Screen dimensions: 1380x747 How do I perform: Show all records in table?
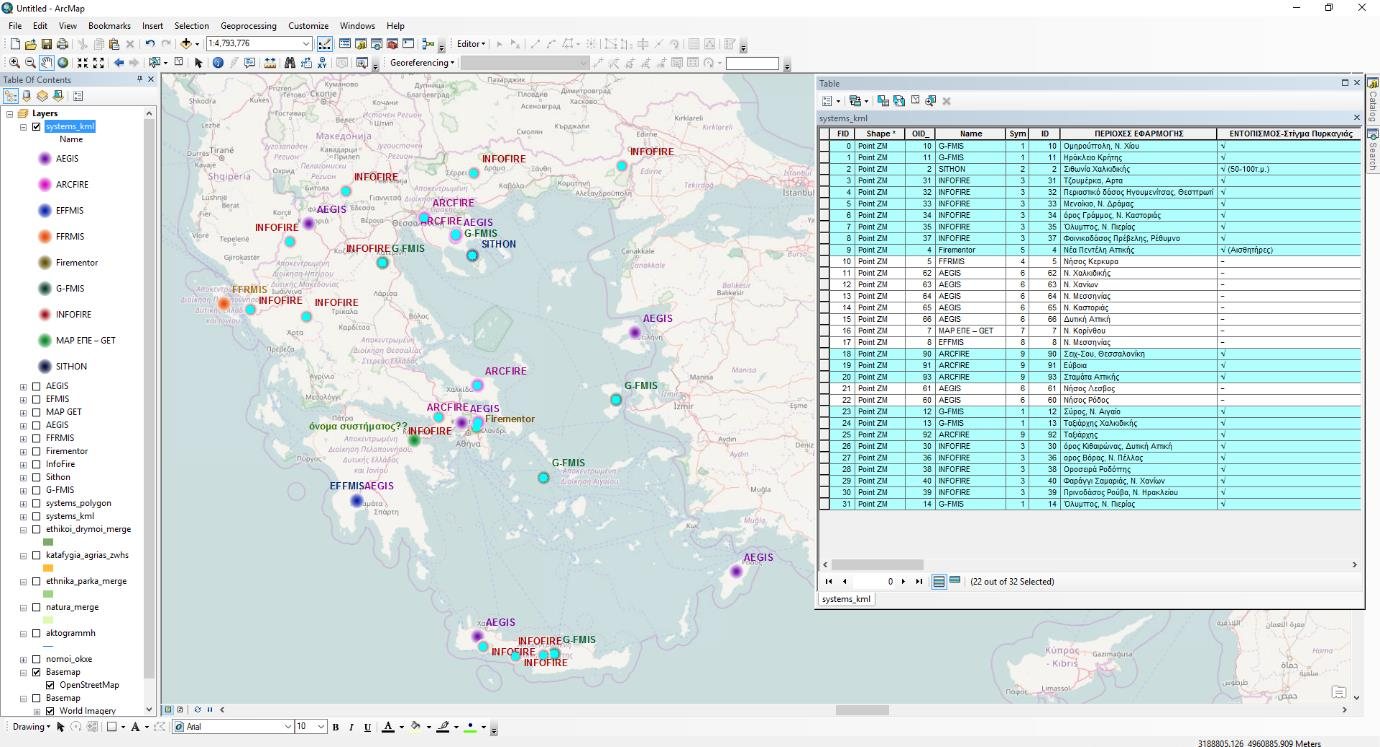pyautogui.click(x=938, y=581)
